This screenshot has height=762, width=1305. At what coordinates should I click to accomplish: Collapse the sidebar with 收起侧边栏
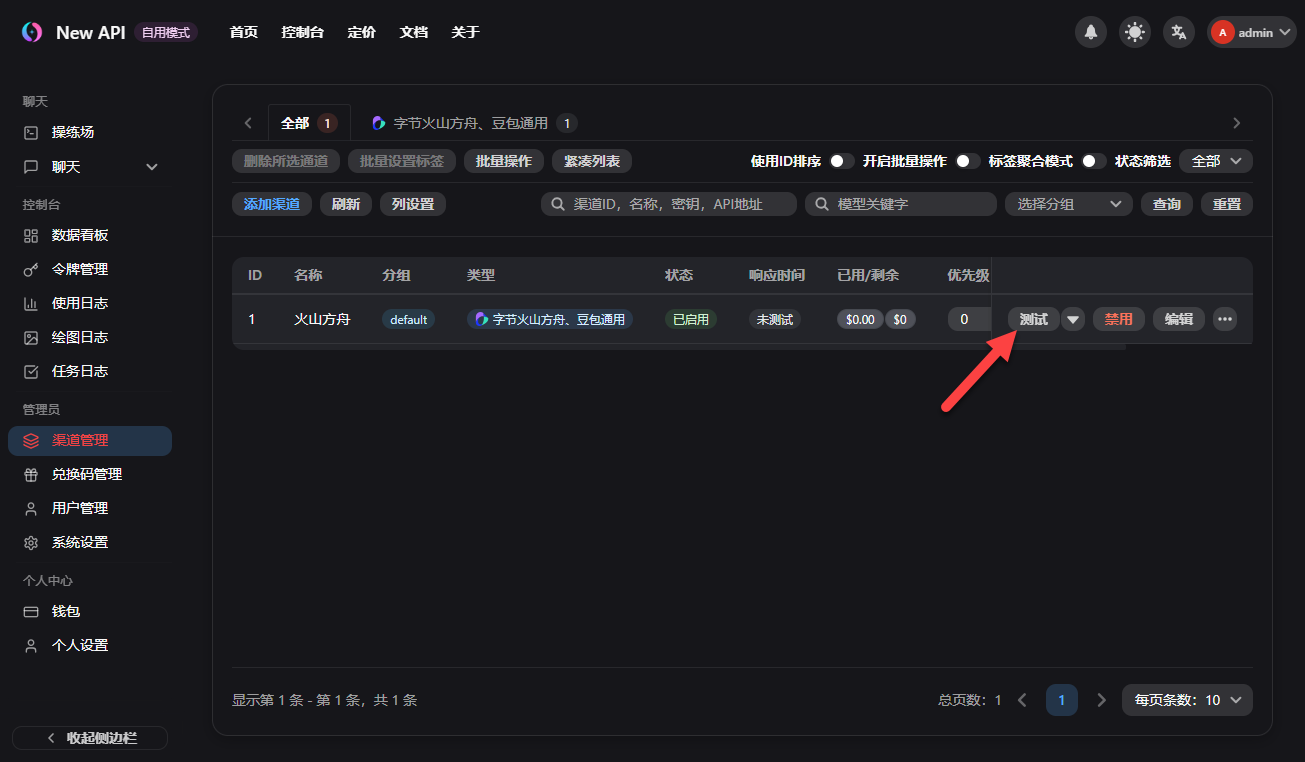89,737
